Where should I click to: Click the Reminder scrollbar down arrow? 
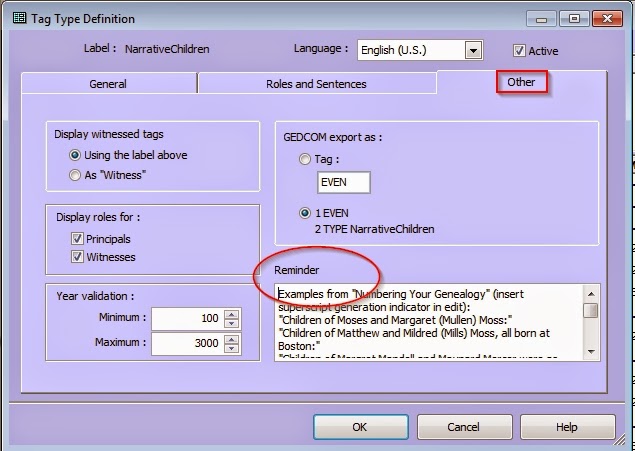[x=591, y=351]
